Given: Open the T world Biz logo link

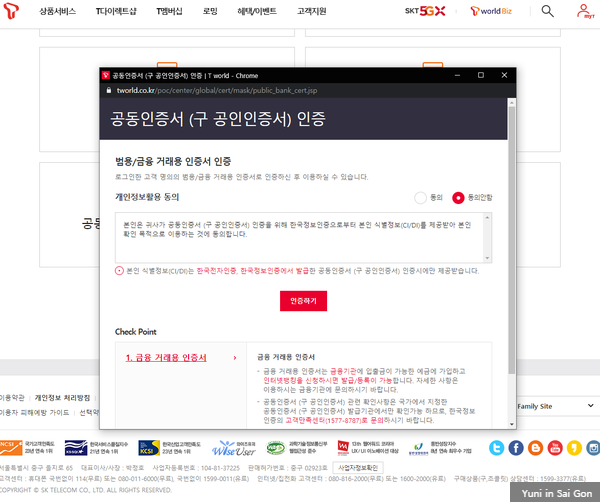Looking at the screenshot, I should coord(491,11).
